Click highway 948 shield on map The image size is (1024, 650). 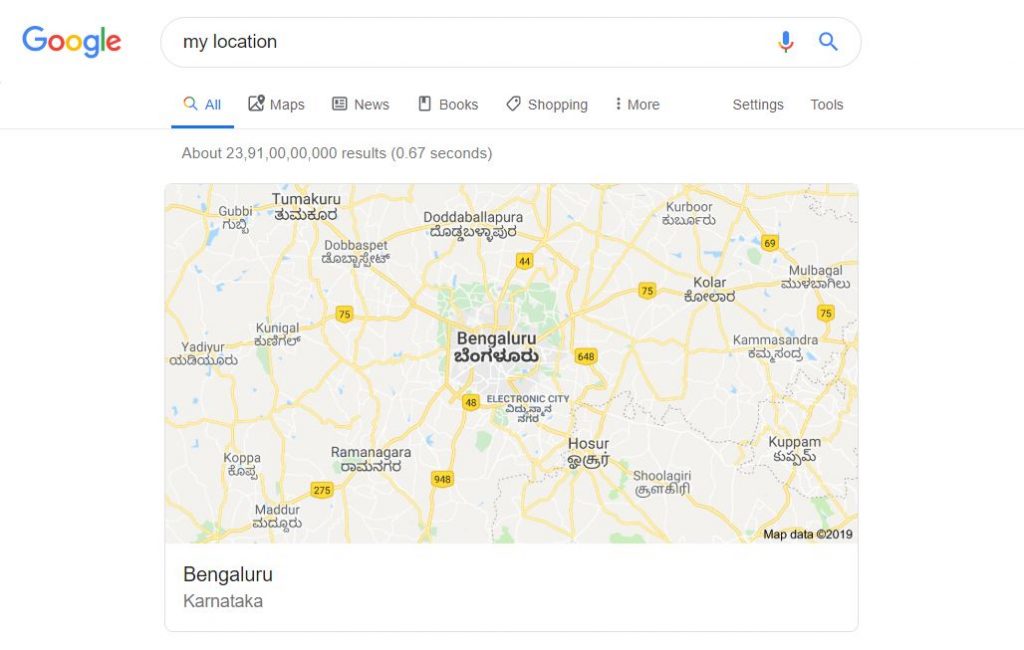(x=442, y=479)
